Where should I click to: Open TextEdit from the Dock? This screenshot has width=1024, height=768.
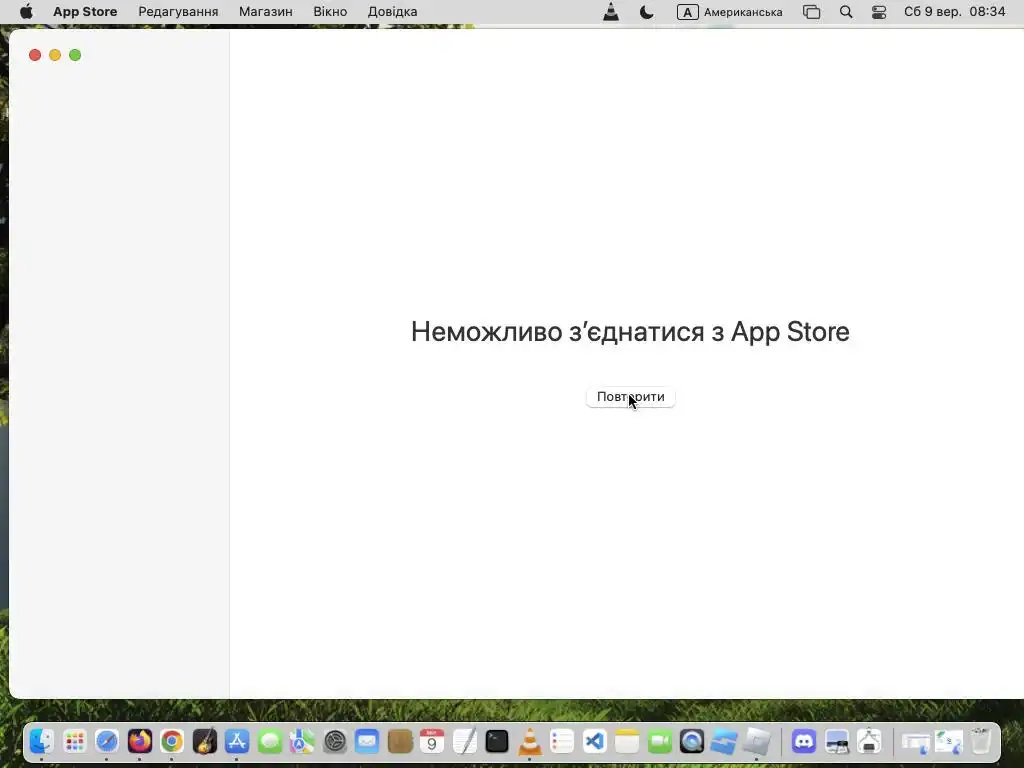click(464, 741)
